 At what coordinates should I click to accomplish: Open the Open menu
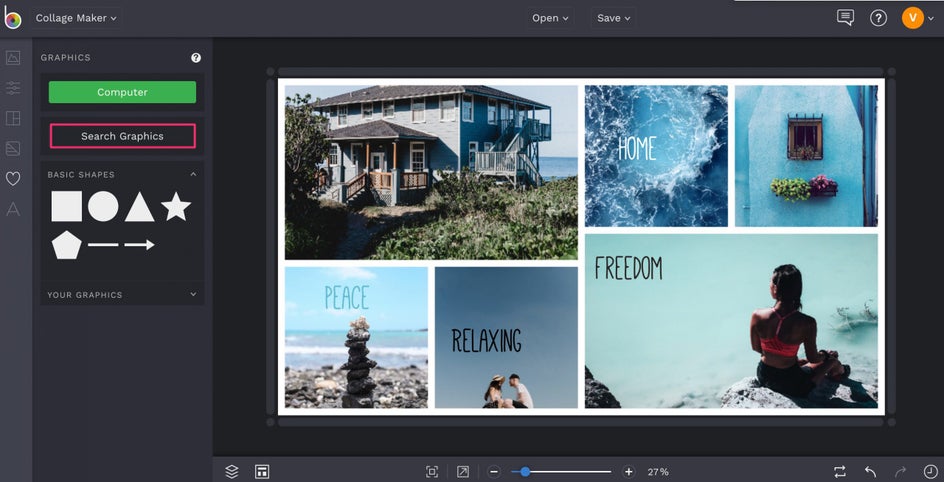pos(550,18)
